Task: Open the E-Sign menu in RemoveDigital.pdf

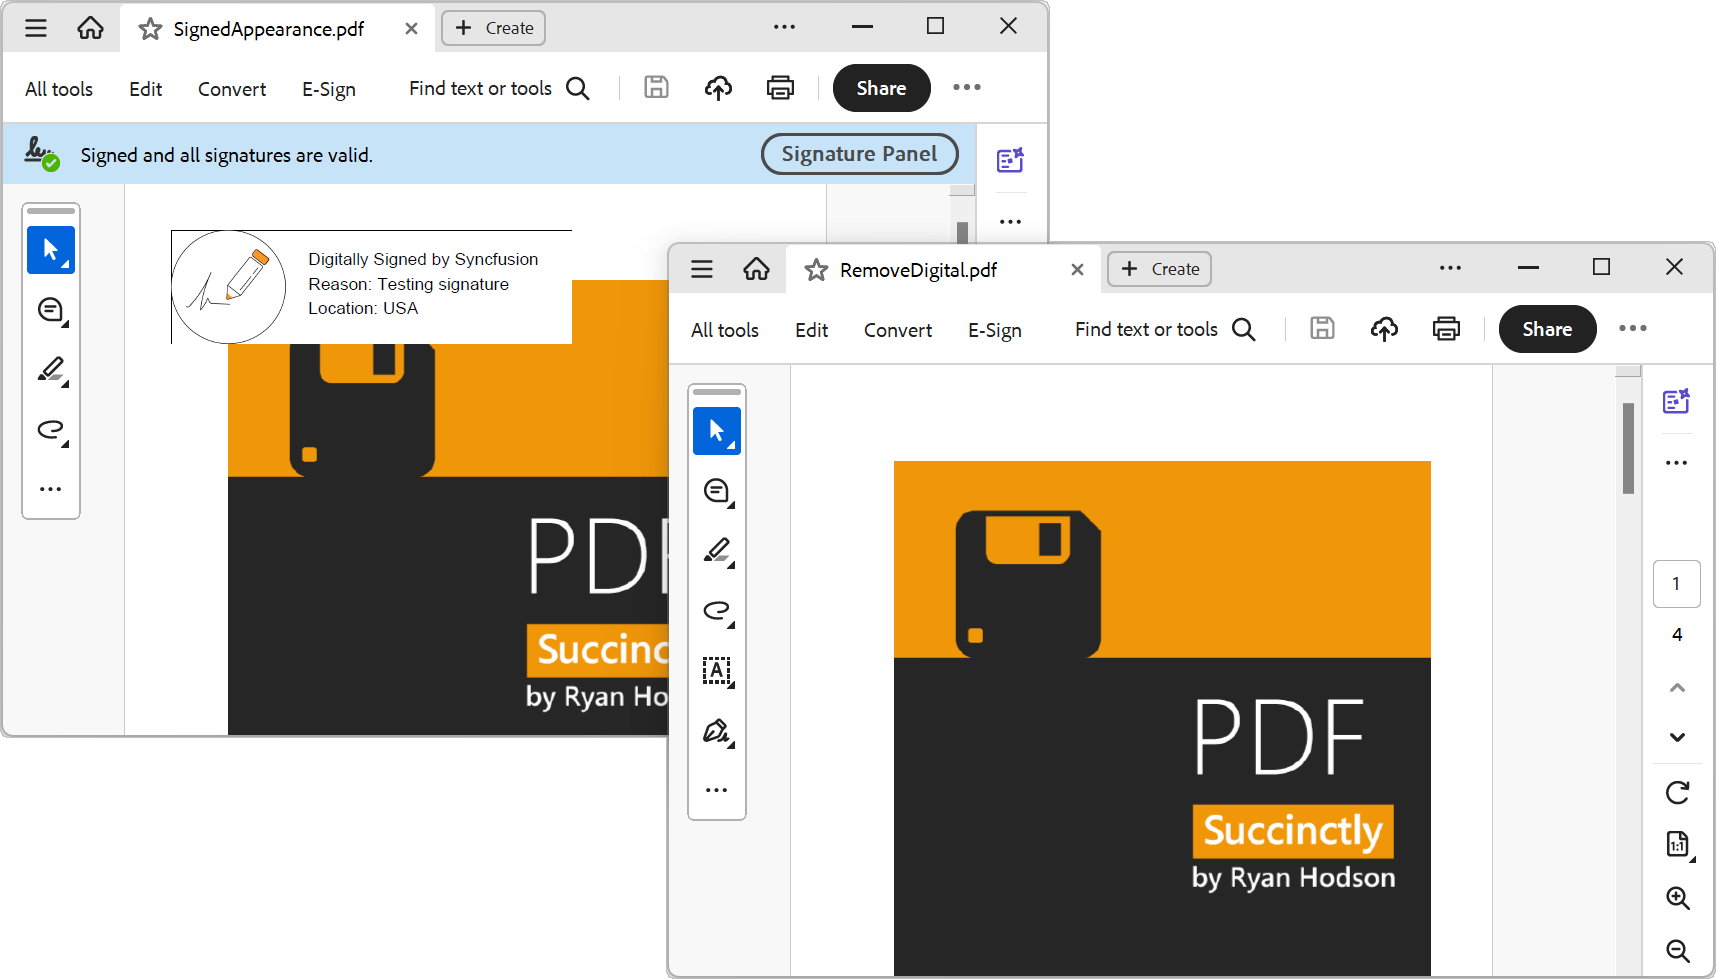Action: [994, 330]
